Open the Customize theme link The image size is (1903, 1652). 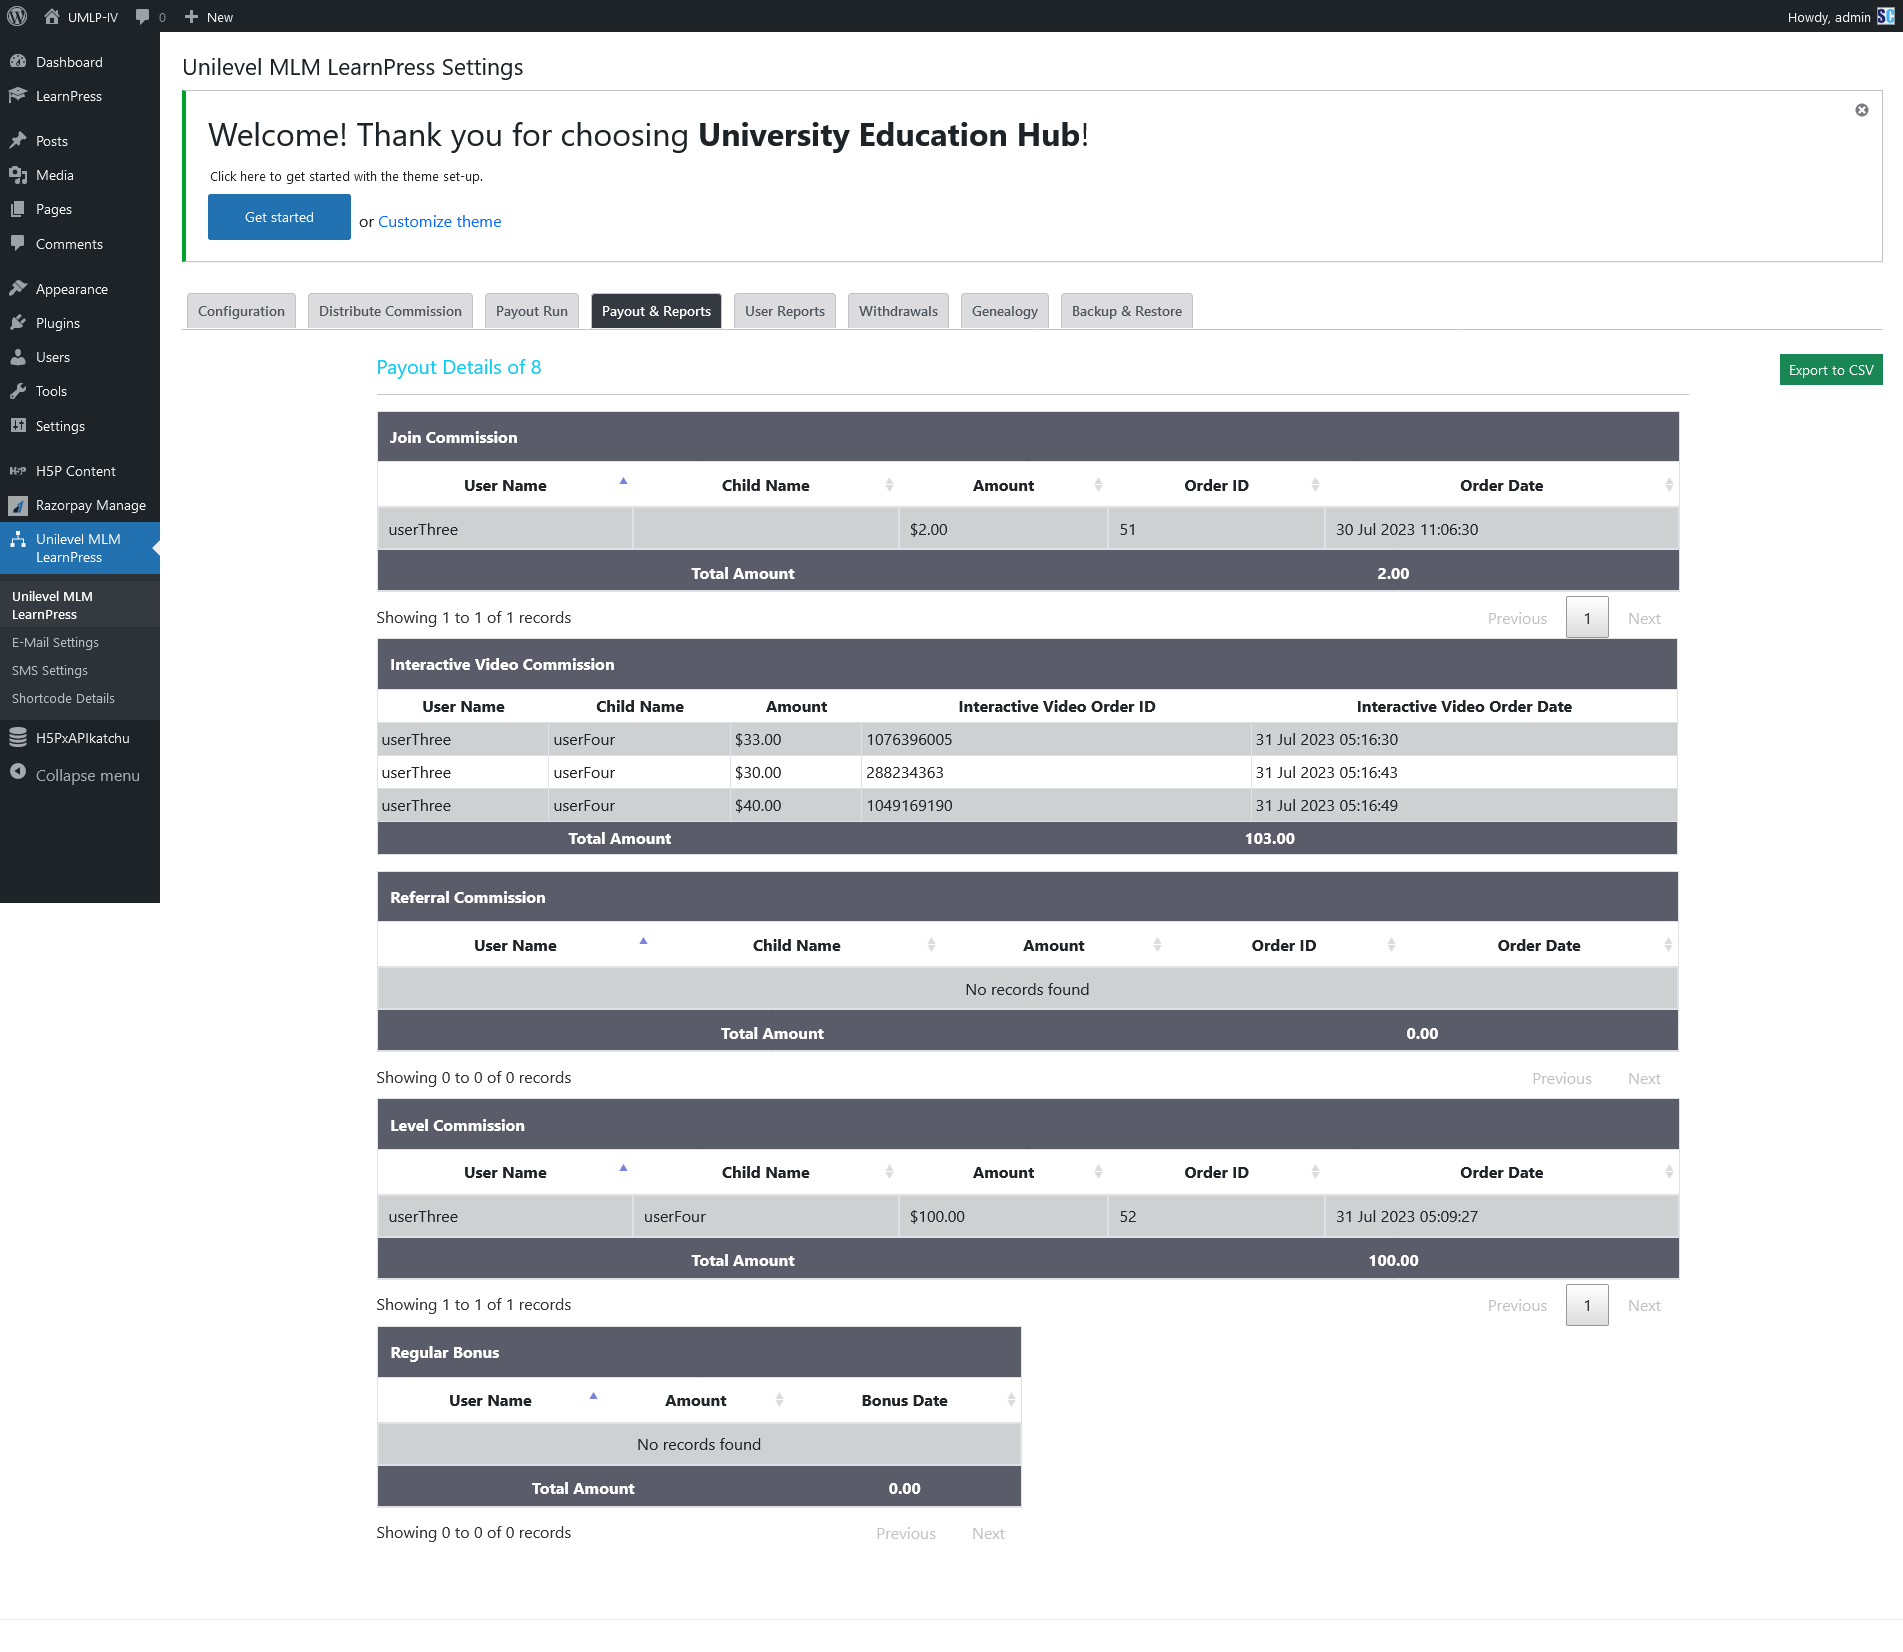click(439, 221)
